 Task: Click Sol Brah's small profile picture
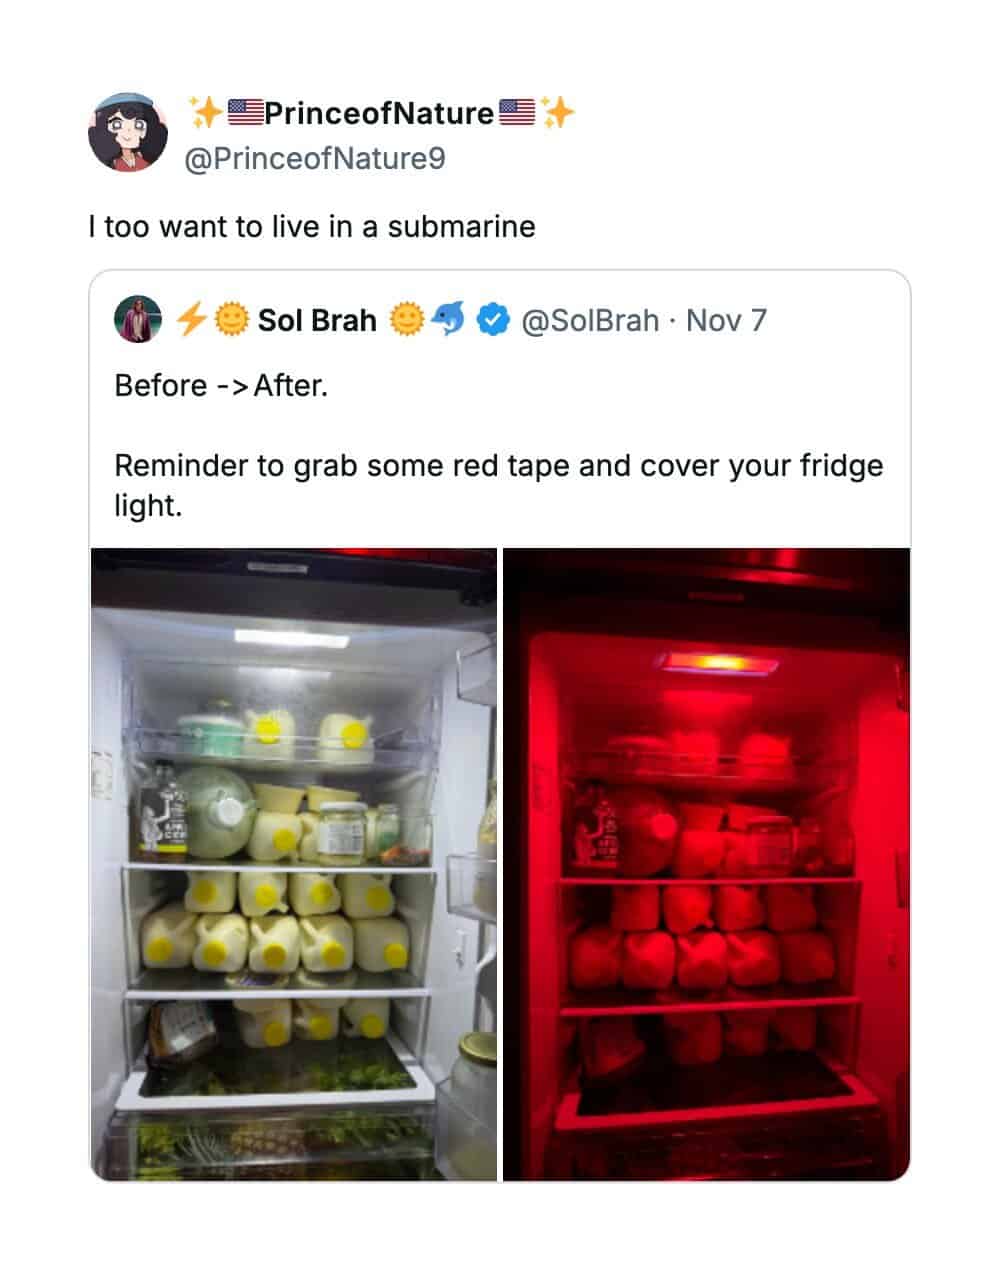point(138,320)
